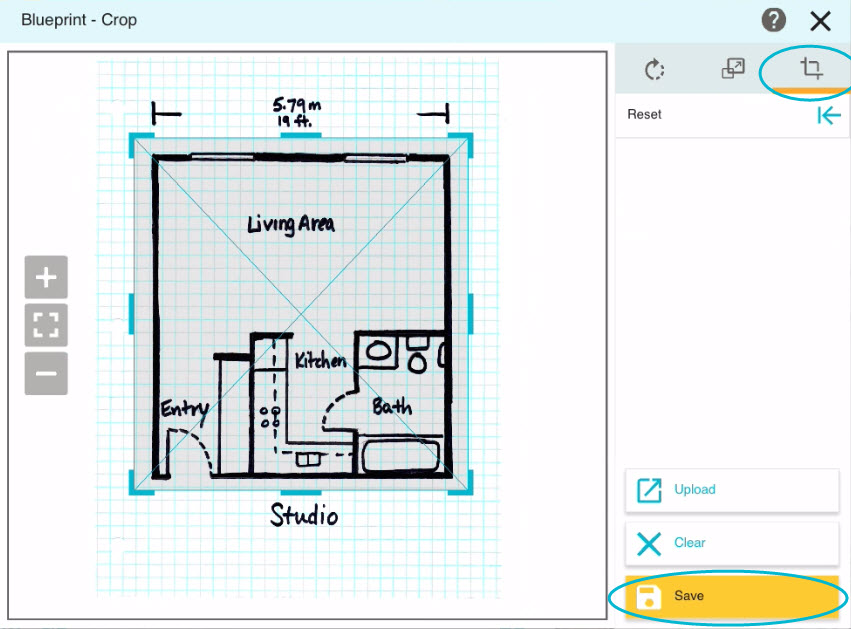
Task: Select the Crop tool tab
Action: [x=811, y=69]
